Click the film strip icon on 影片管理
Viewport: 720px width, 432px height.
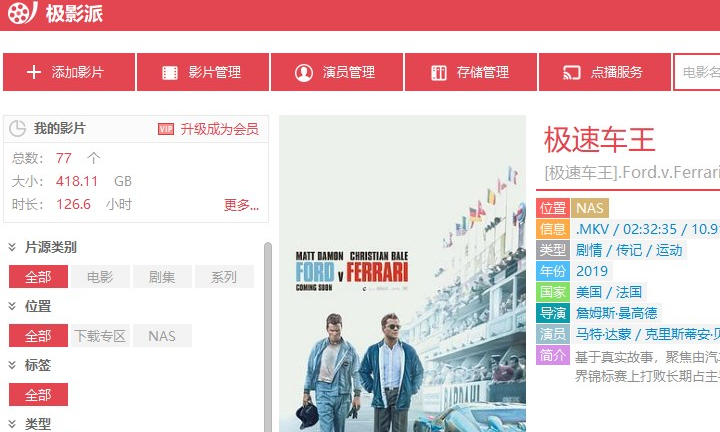170,73
